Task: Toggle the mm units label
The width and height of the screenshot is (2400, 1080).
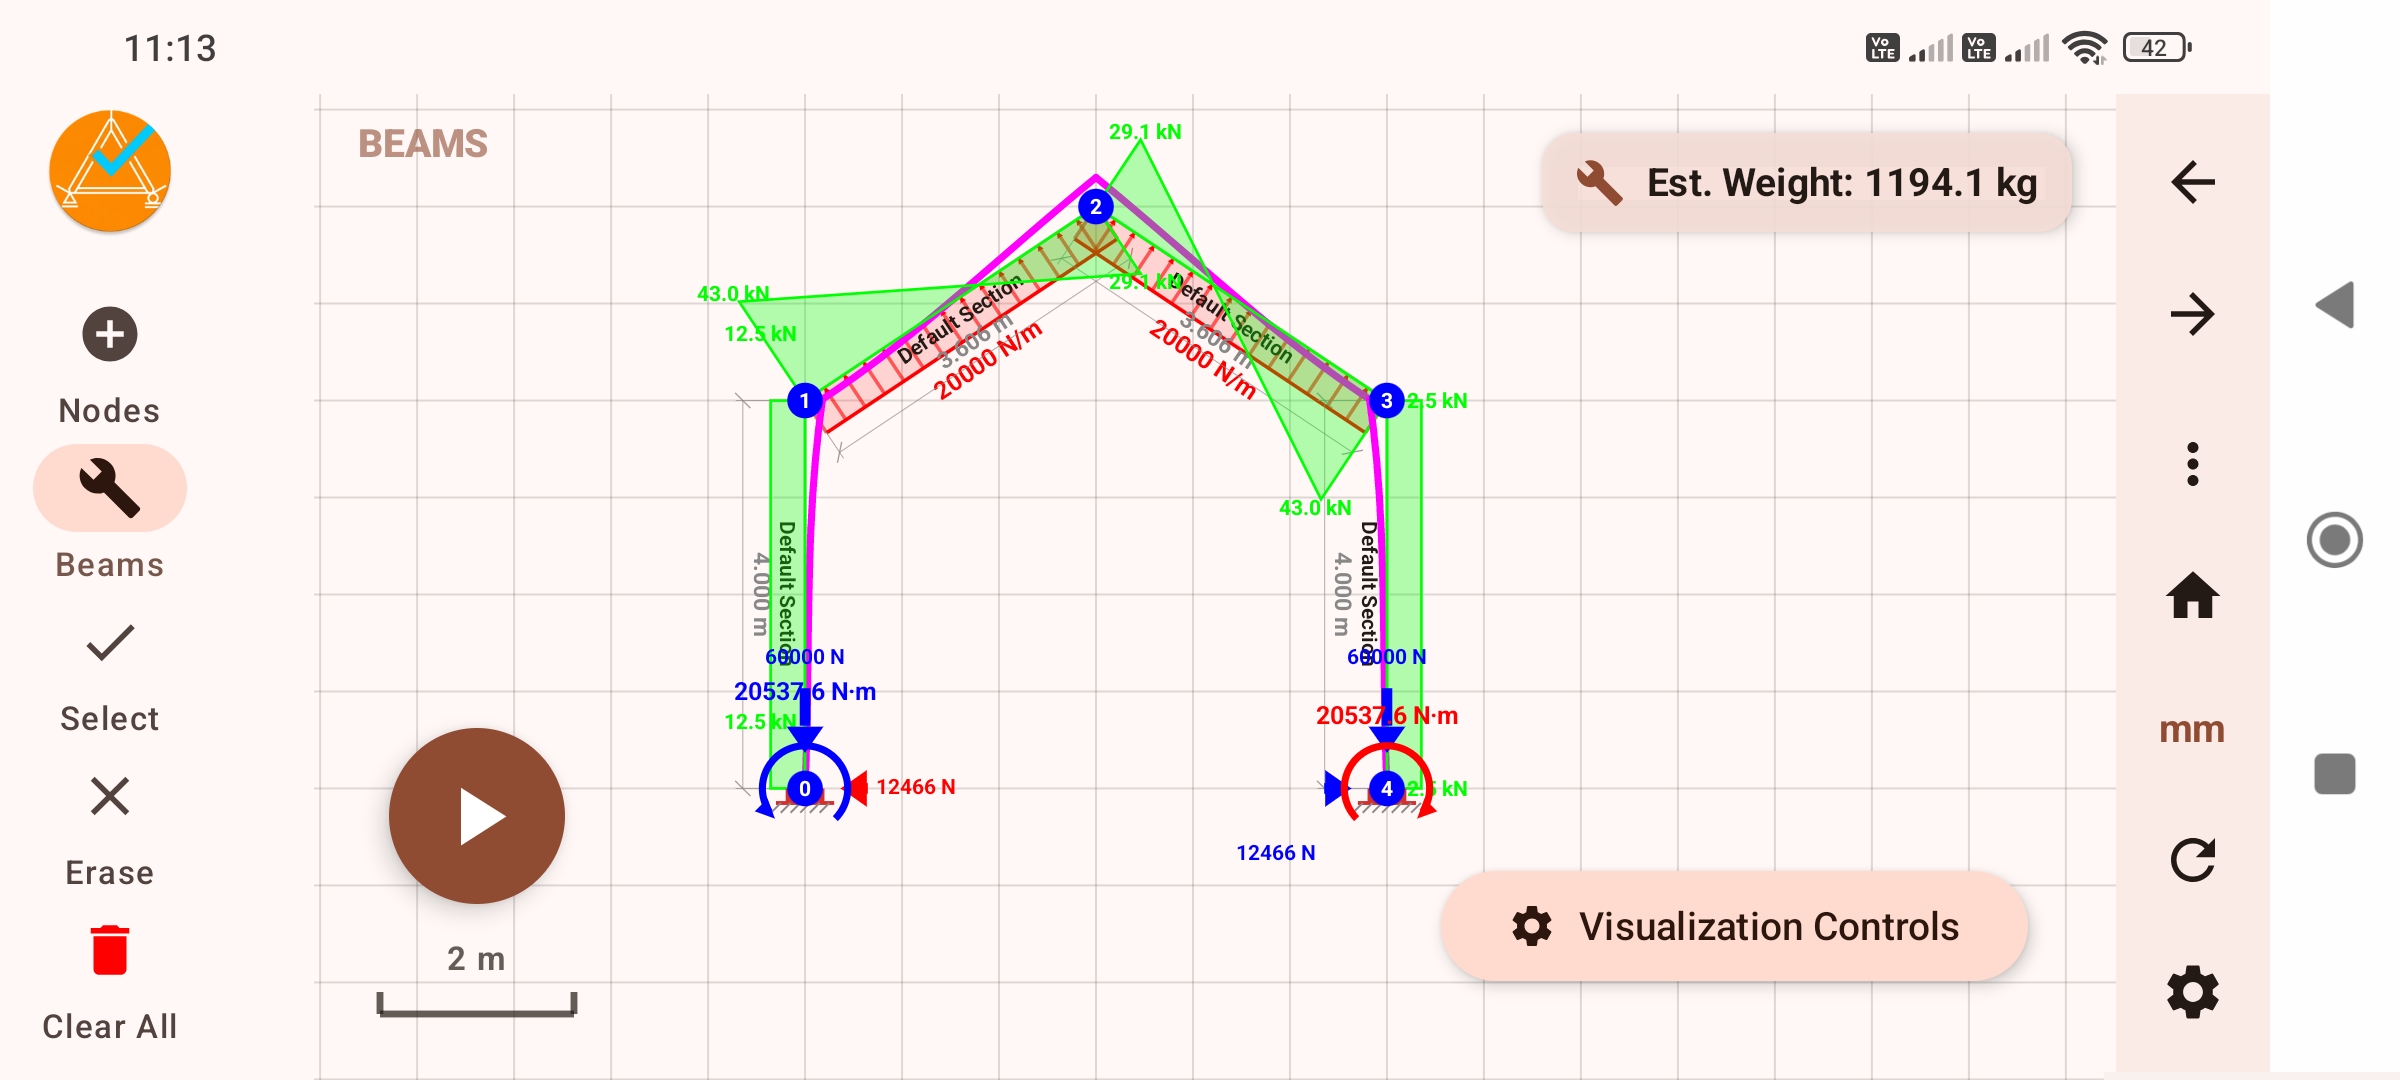Action: coord(2192,729)
